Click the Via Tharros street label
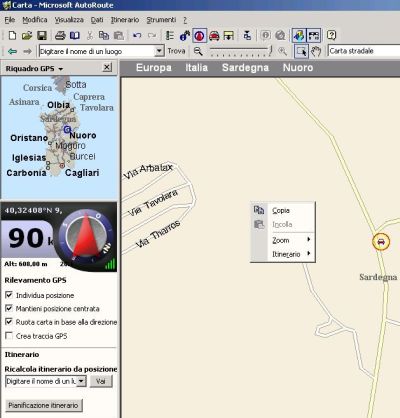 158,234
